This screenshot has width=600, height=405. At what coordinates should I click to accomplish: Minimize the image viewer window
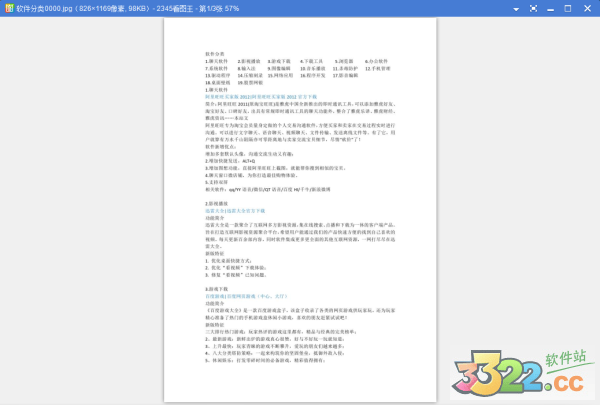tap(550, 10)
